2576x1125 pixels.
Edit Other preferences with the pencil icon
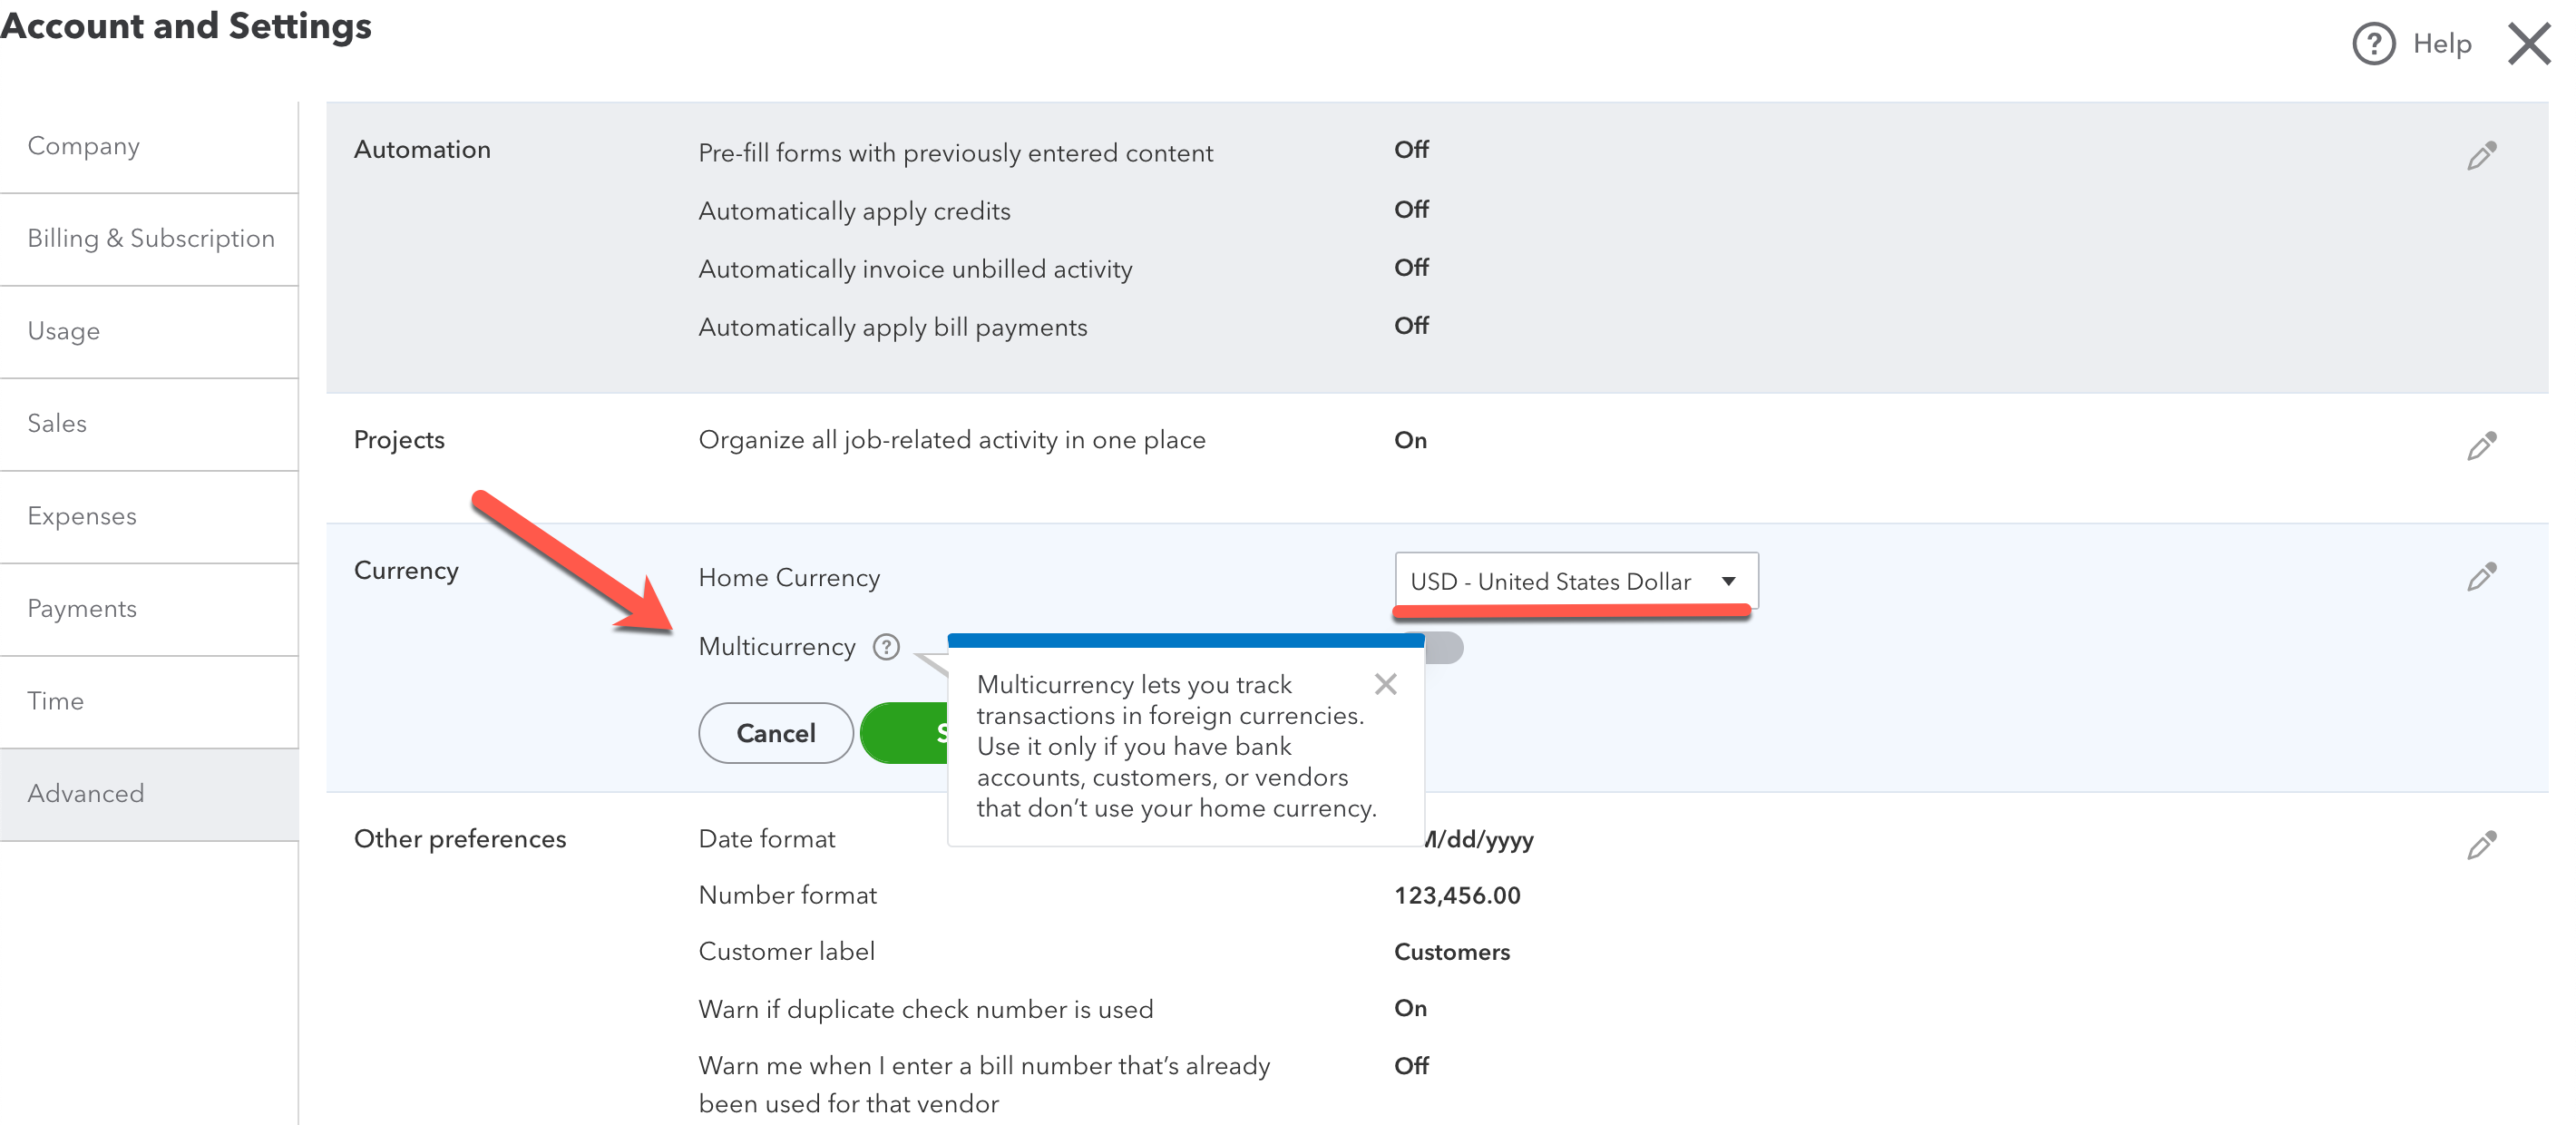2480,846
